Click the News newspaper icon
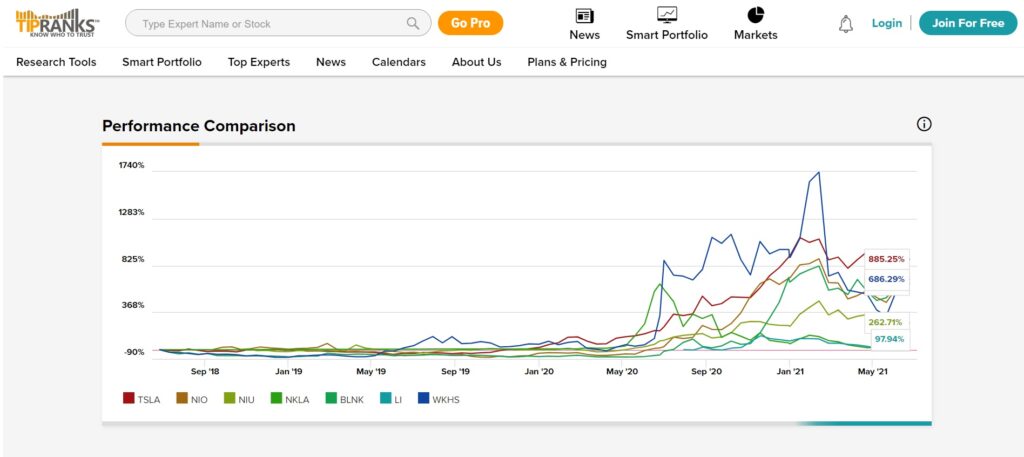Image resolution: width=1024 pixels, height=457 pixels. (584, 15)
